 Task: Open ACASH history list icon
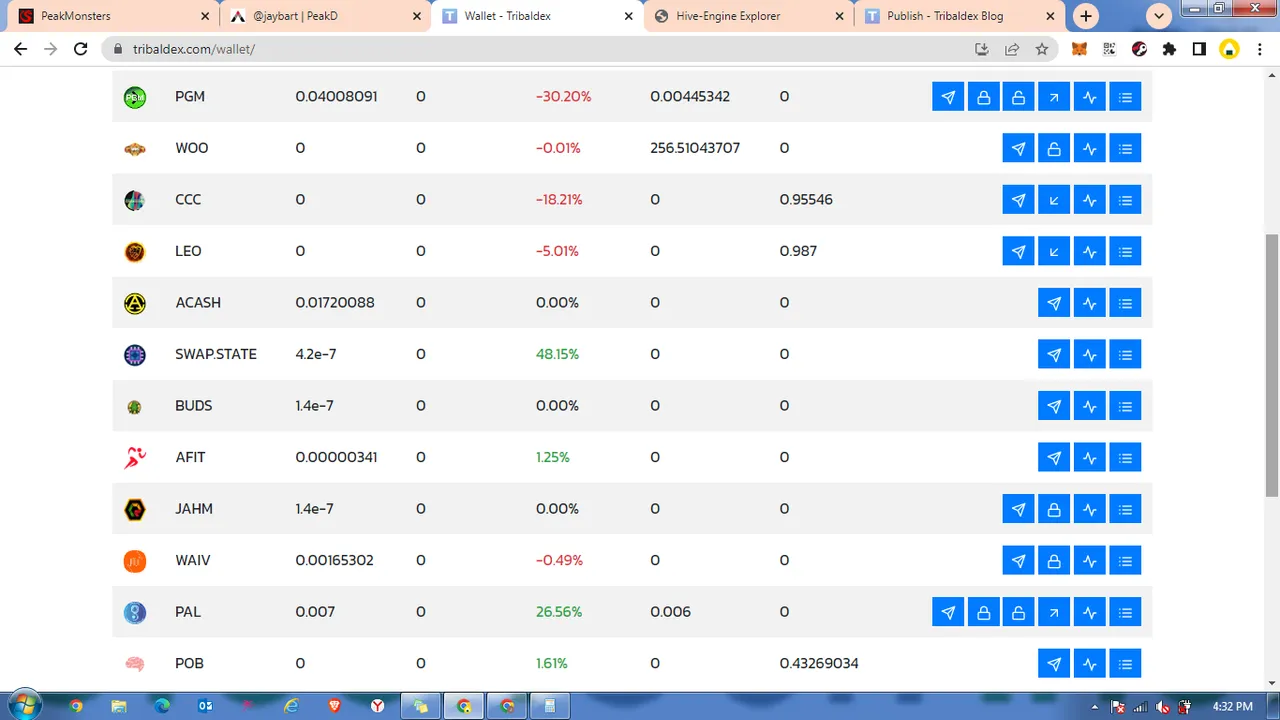[1125, 303]
